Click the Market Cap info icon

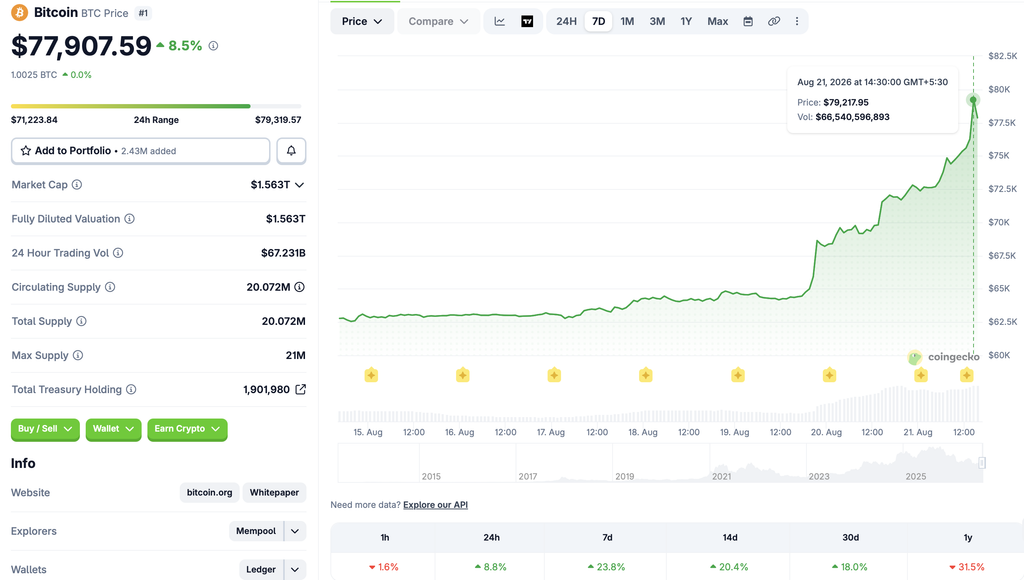pyautogui.click(x=77, y=185)
